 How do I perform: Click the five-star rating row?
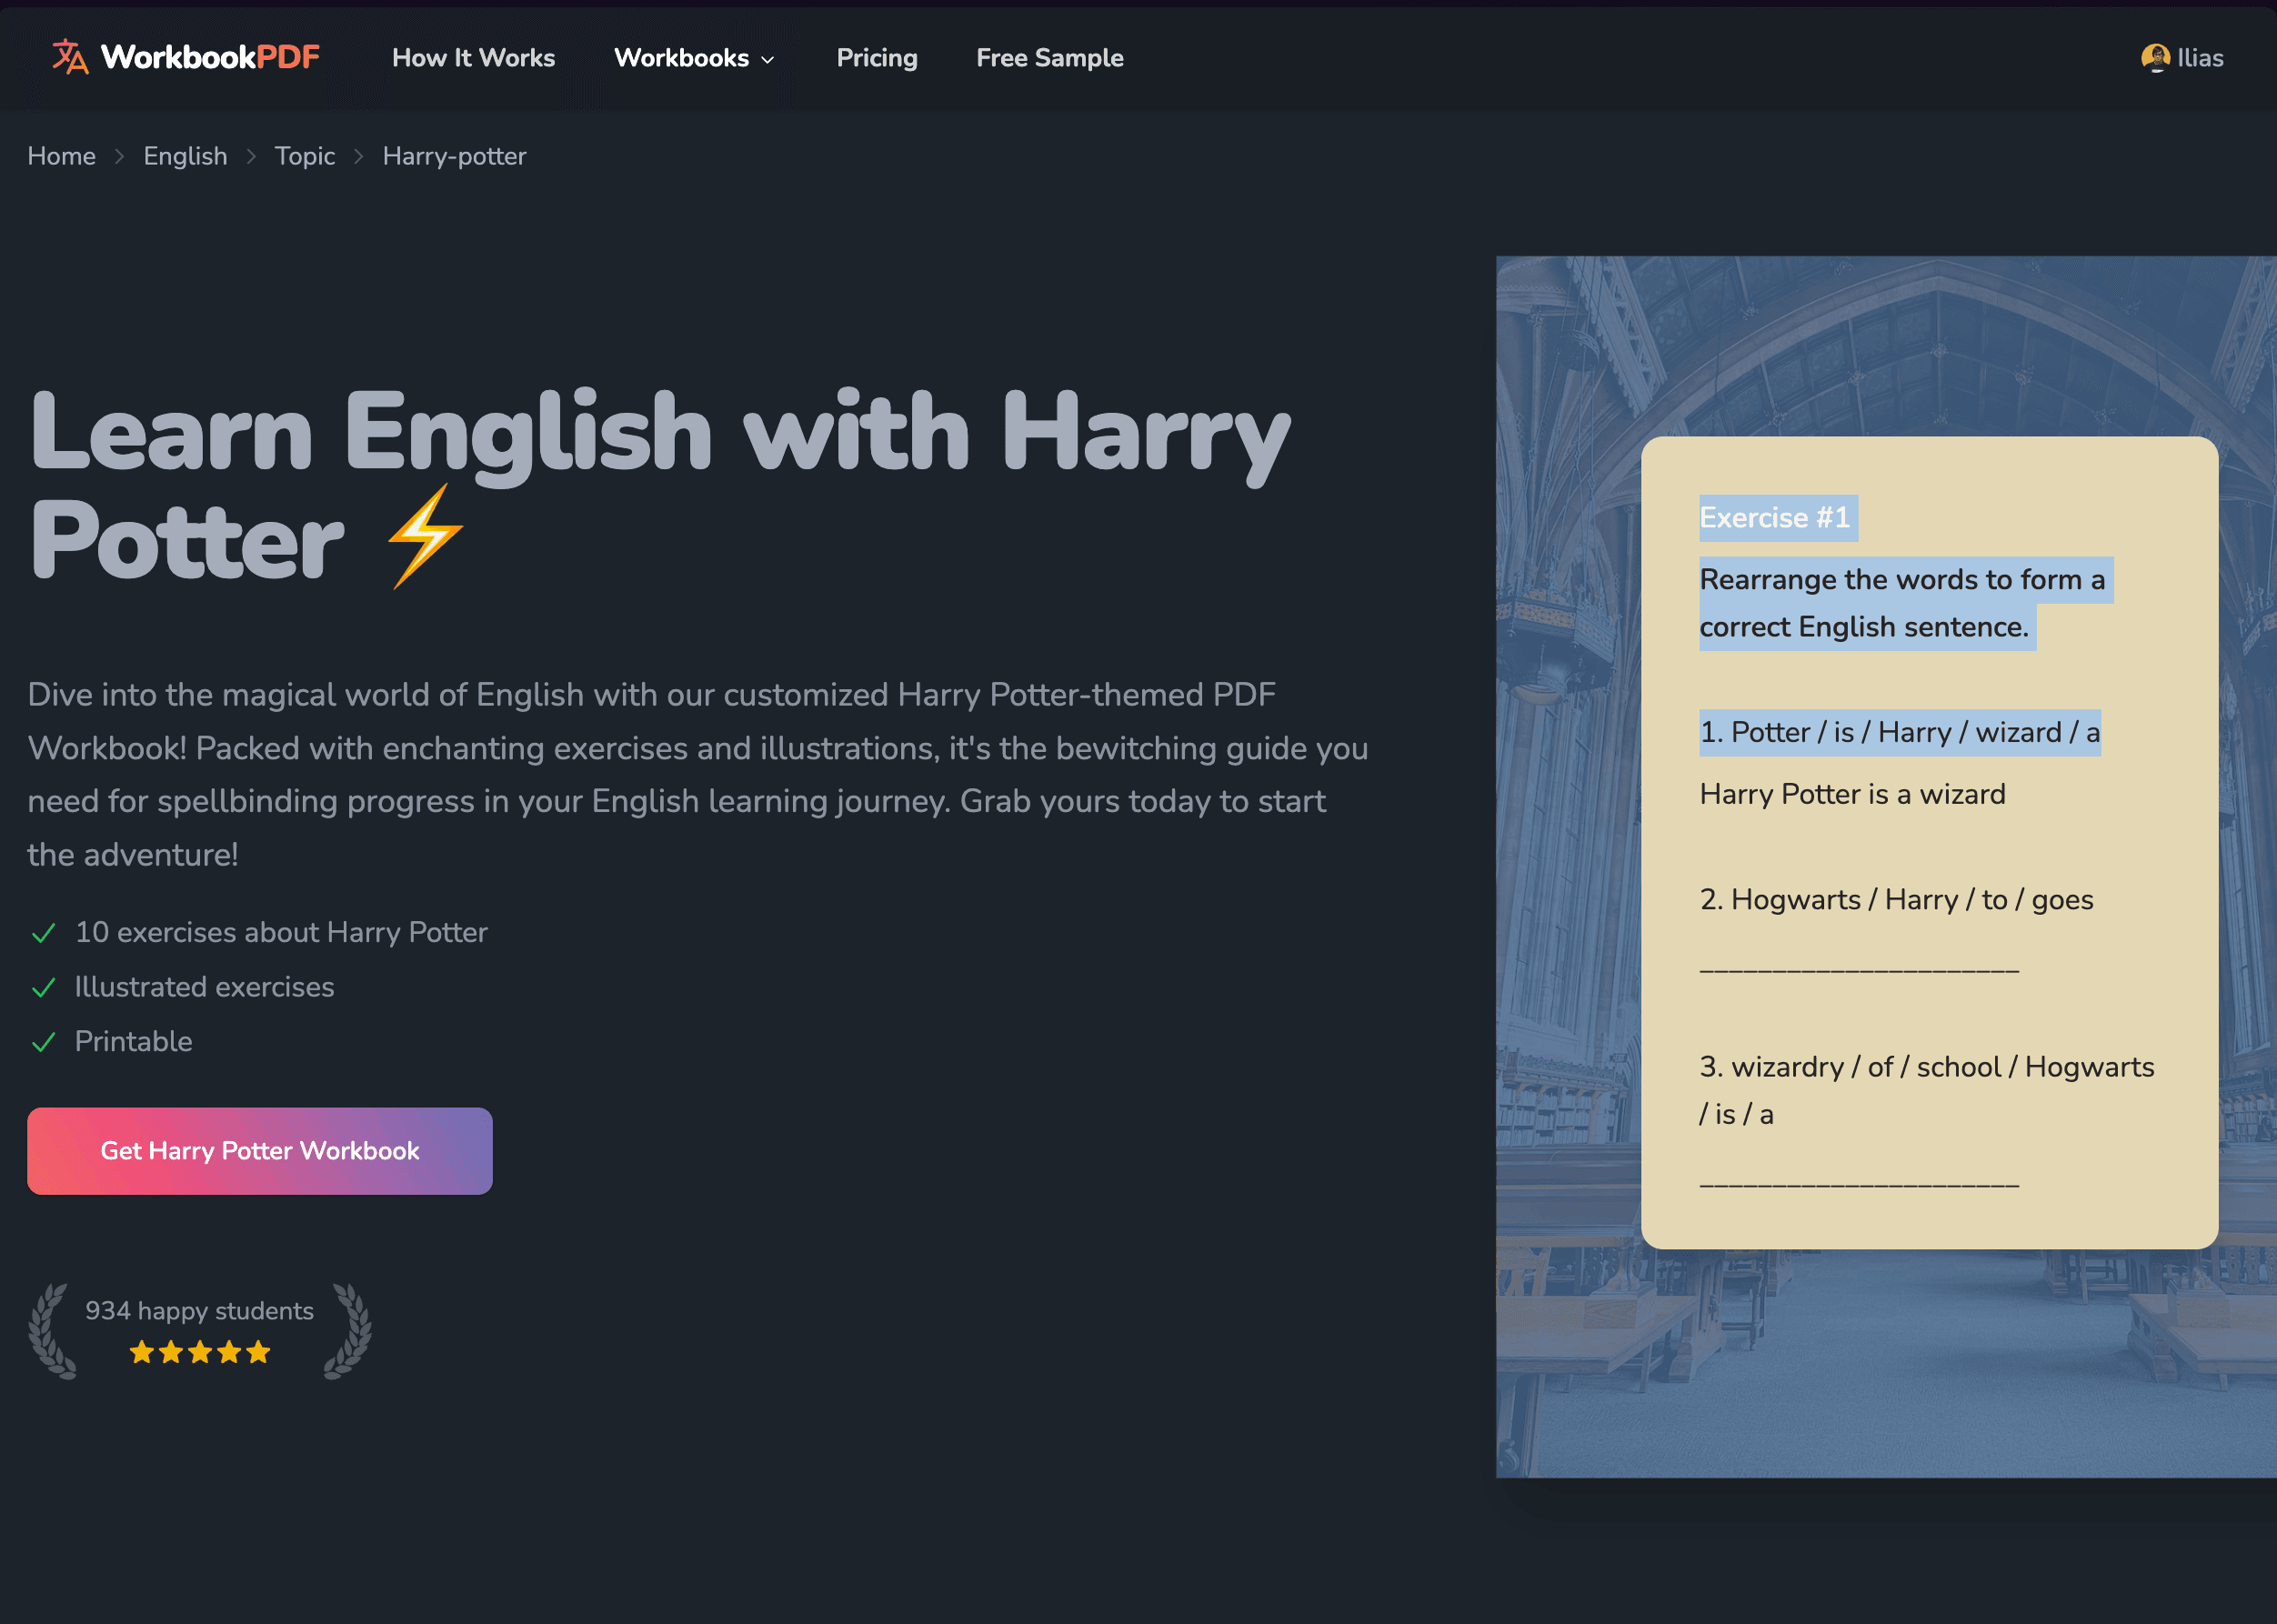[x=199, y=1352]
